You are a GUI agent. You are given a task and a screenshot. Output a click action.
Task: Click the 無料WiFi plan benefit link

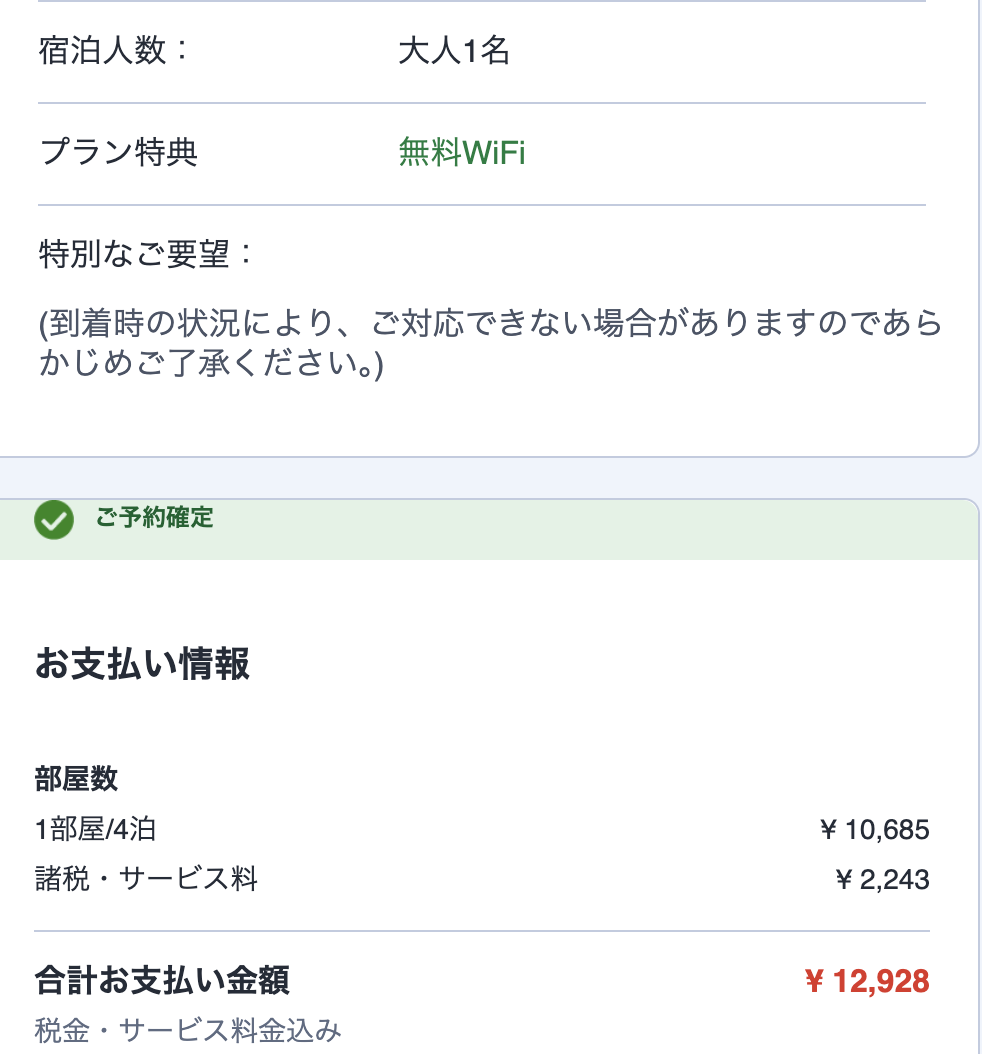(x=462, y=153)
